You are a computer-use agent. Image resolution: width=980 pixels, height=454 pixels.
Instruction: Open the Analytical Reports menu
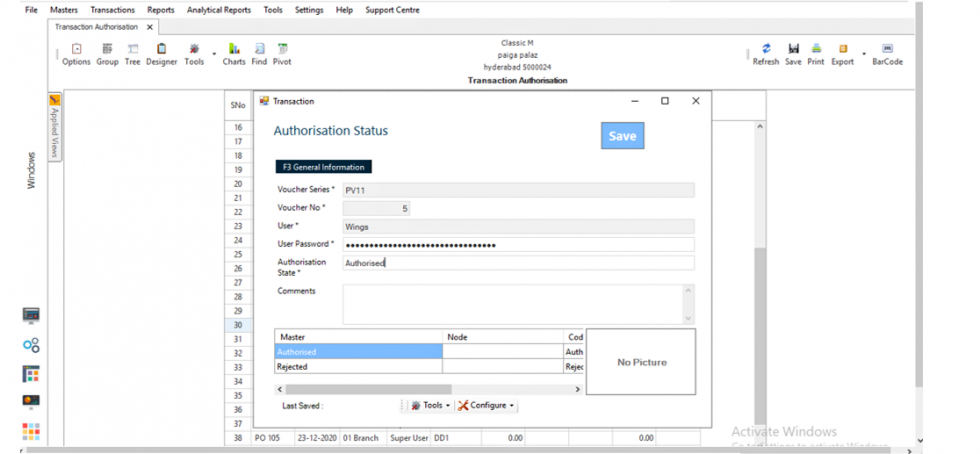coord(218,10)
